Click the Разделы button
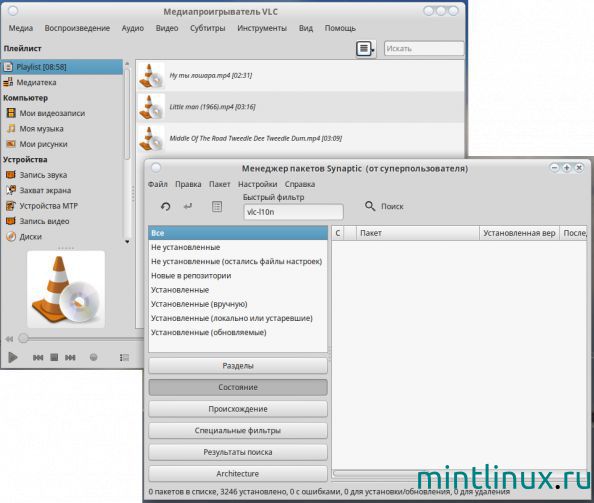The height and width of the screenshot is (503, 594). (x=238, y=366)
